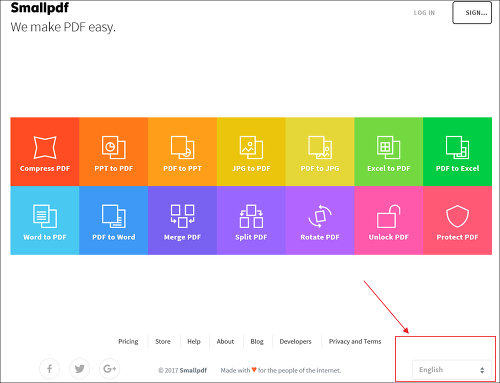This screenshot has height=383, width=500.
Task: Click the Smallpdf name in copyright notice
Action: (x=193, y=370)
